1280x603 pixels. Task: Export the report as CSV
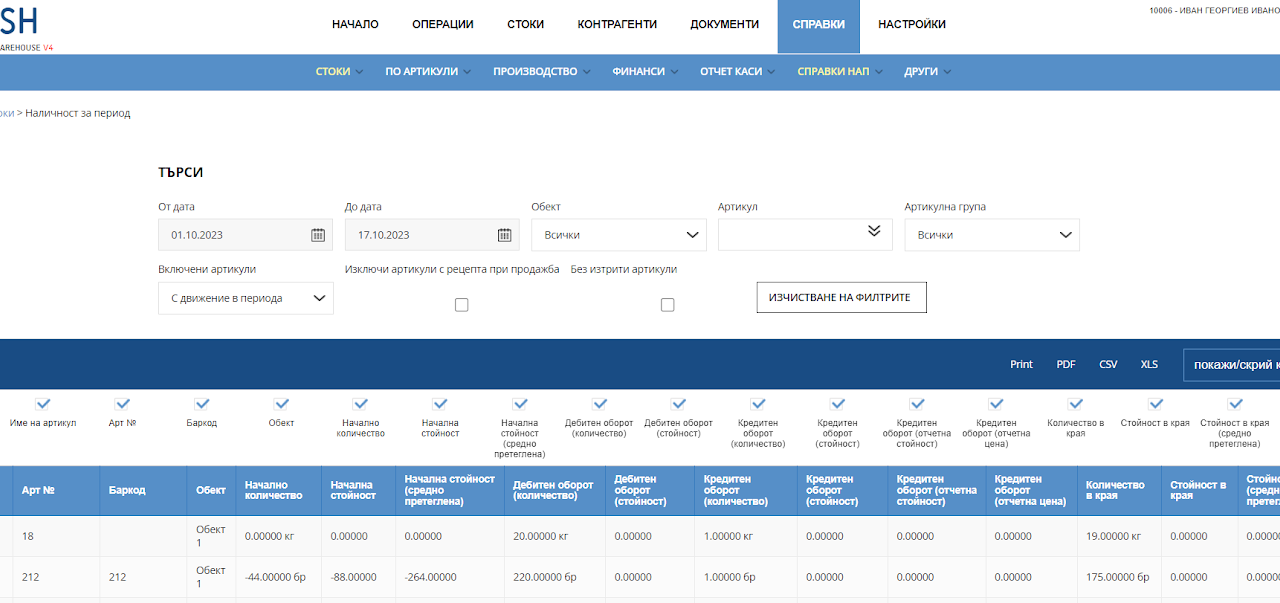(1108, 364)
